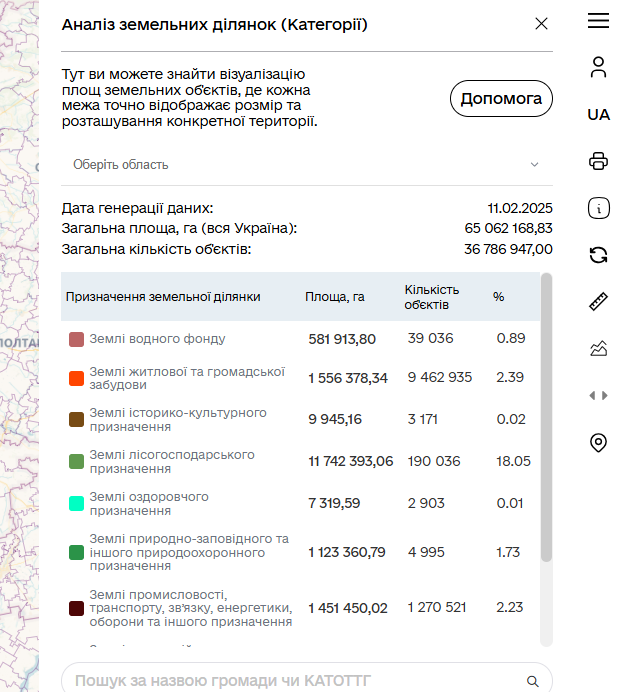The height and width of the screenshot is (692, 620).
Task: Select Землі оздоровчого призначення label
Action: (149, 504)
